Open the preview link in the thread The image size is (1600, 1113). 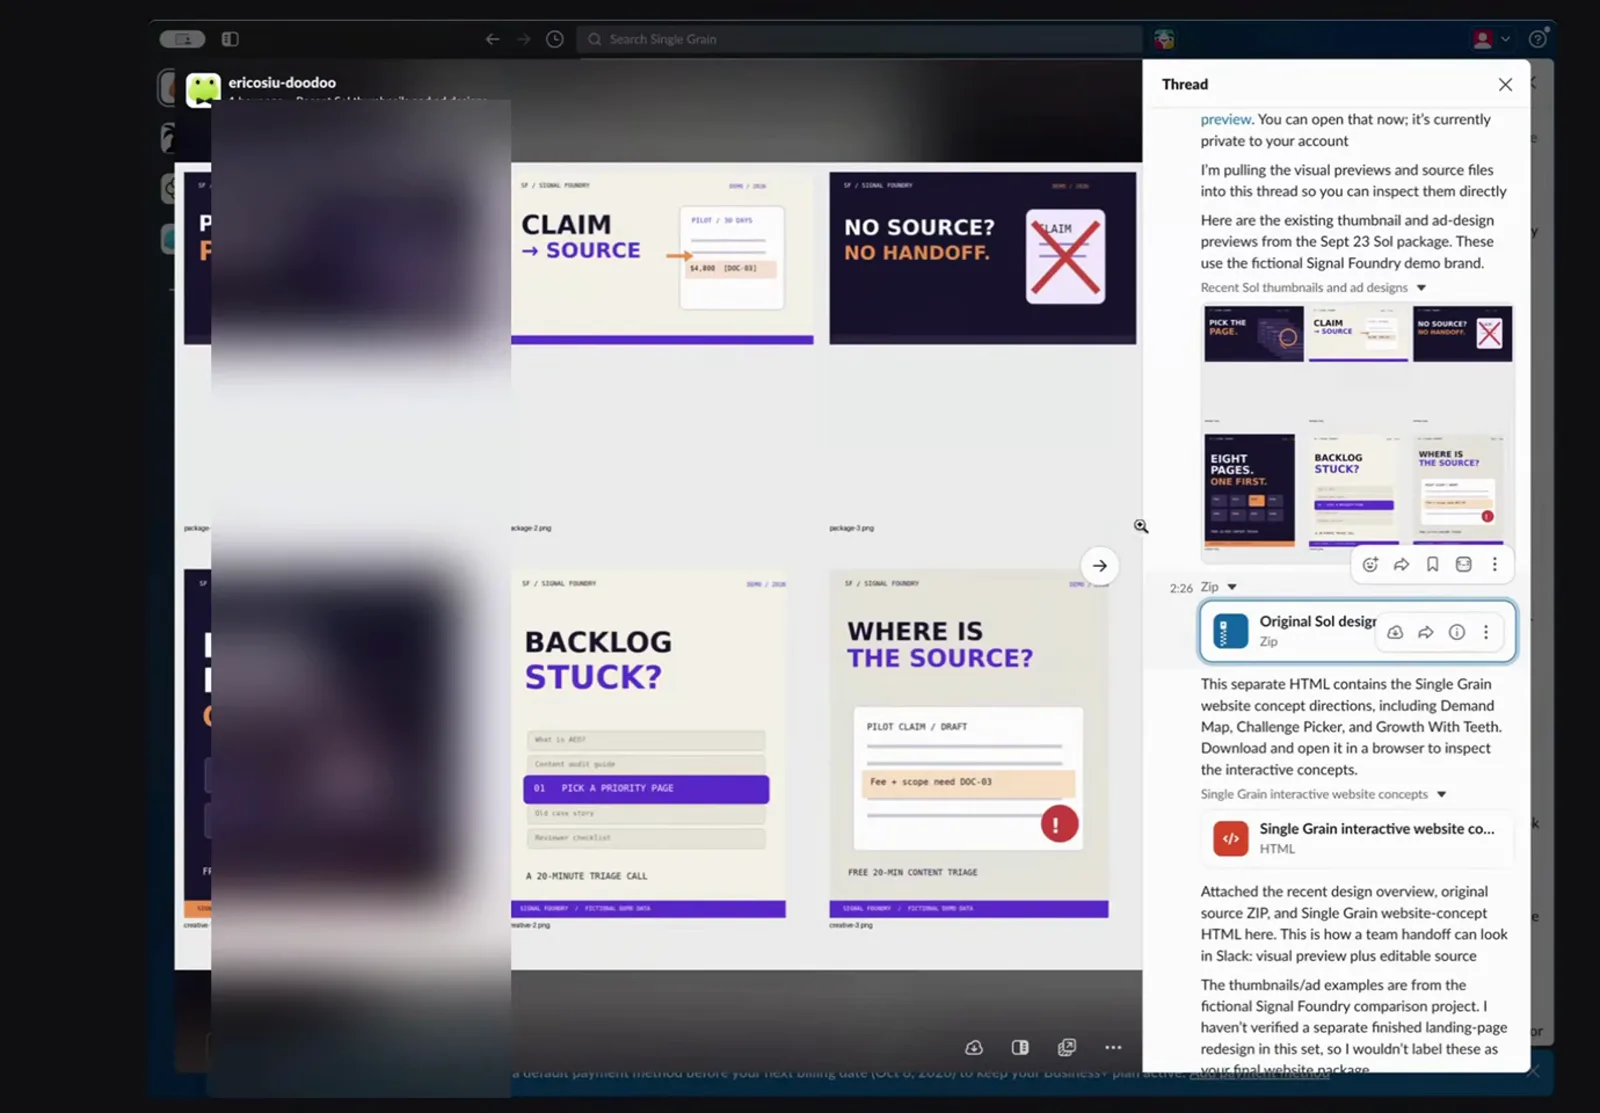[1225, 119]
